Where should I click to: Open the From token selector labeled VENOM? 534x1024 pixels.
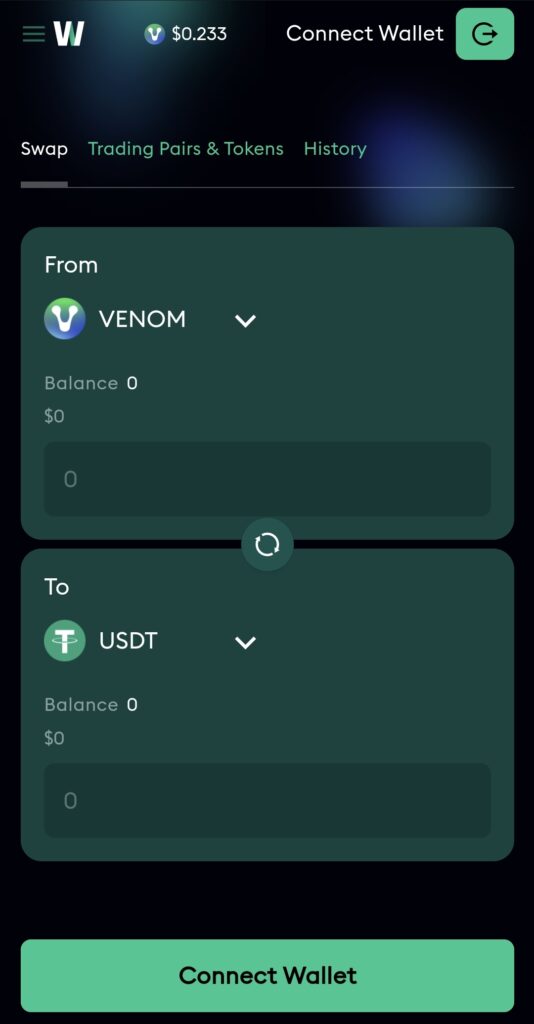click(150, 319)
